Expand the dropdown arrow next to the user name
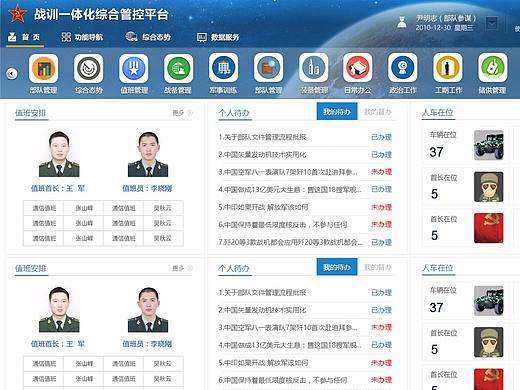Viewport: 520px width, 390px height. (x=492, y=23)
